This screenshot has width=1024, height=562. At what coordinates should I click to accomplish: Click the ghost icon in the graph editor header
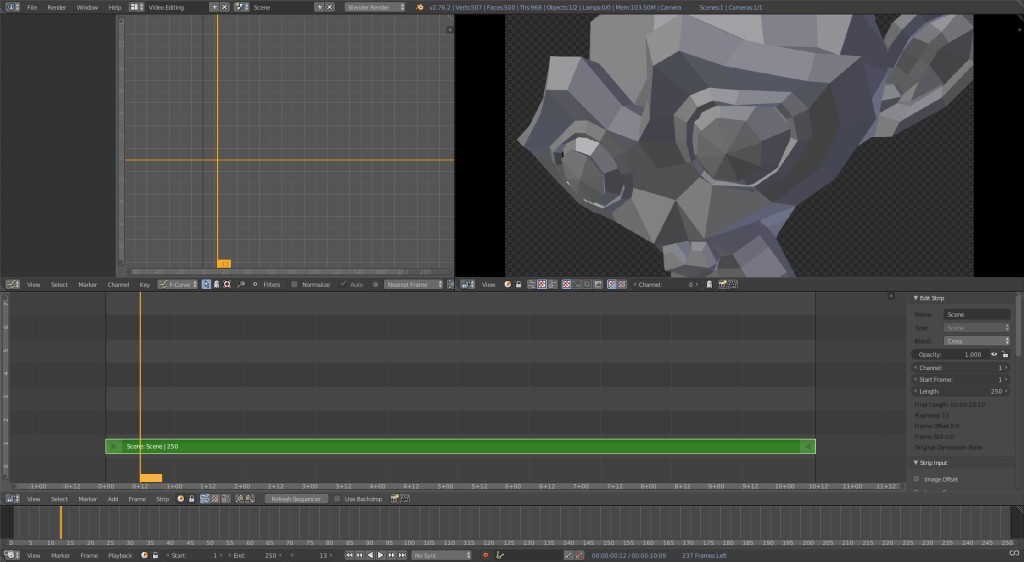tap(217, 284)
